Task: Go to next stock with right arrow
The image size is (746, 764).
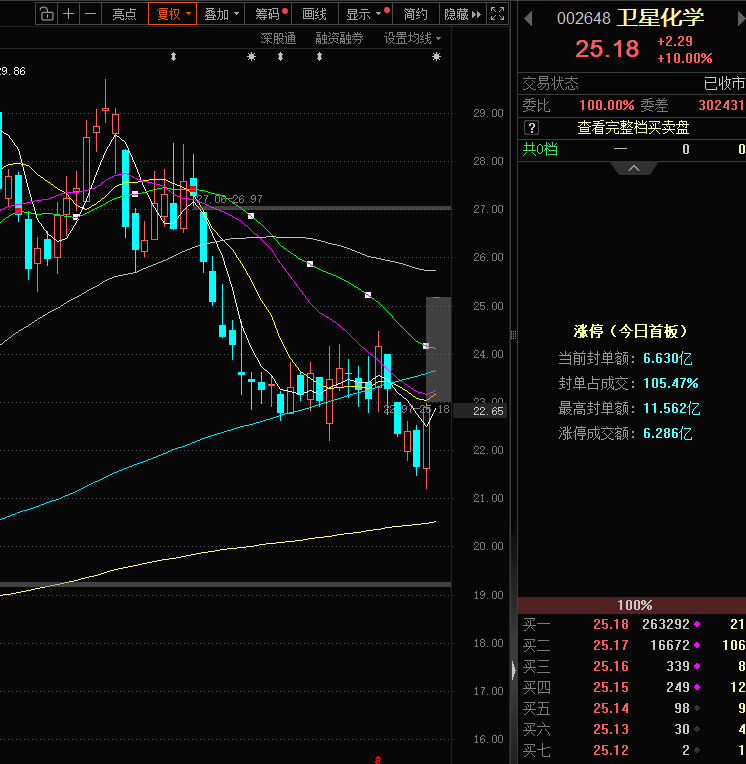Action: click(x=741, y=19)
